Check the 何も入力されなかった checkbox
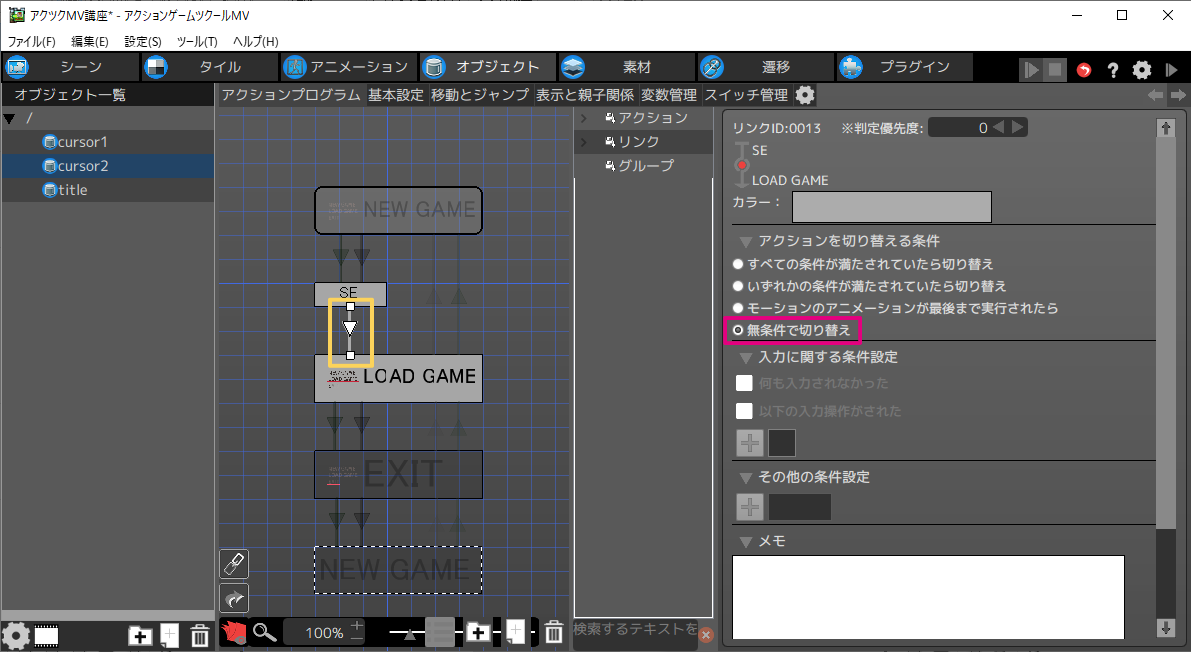The image size is (1191, 652). coord(744,383)
